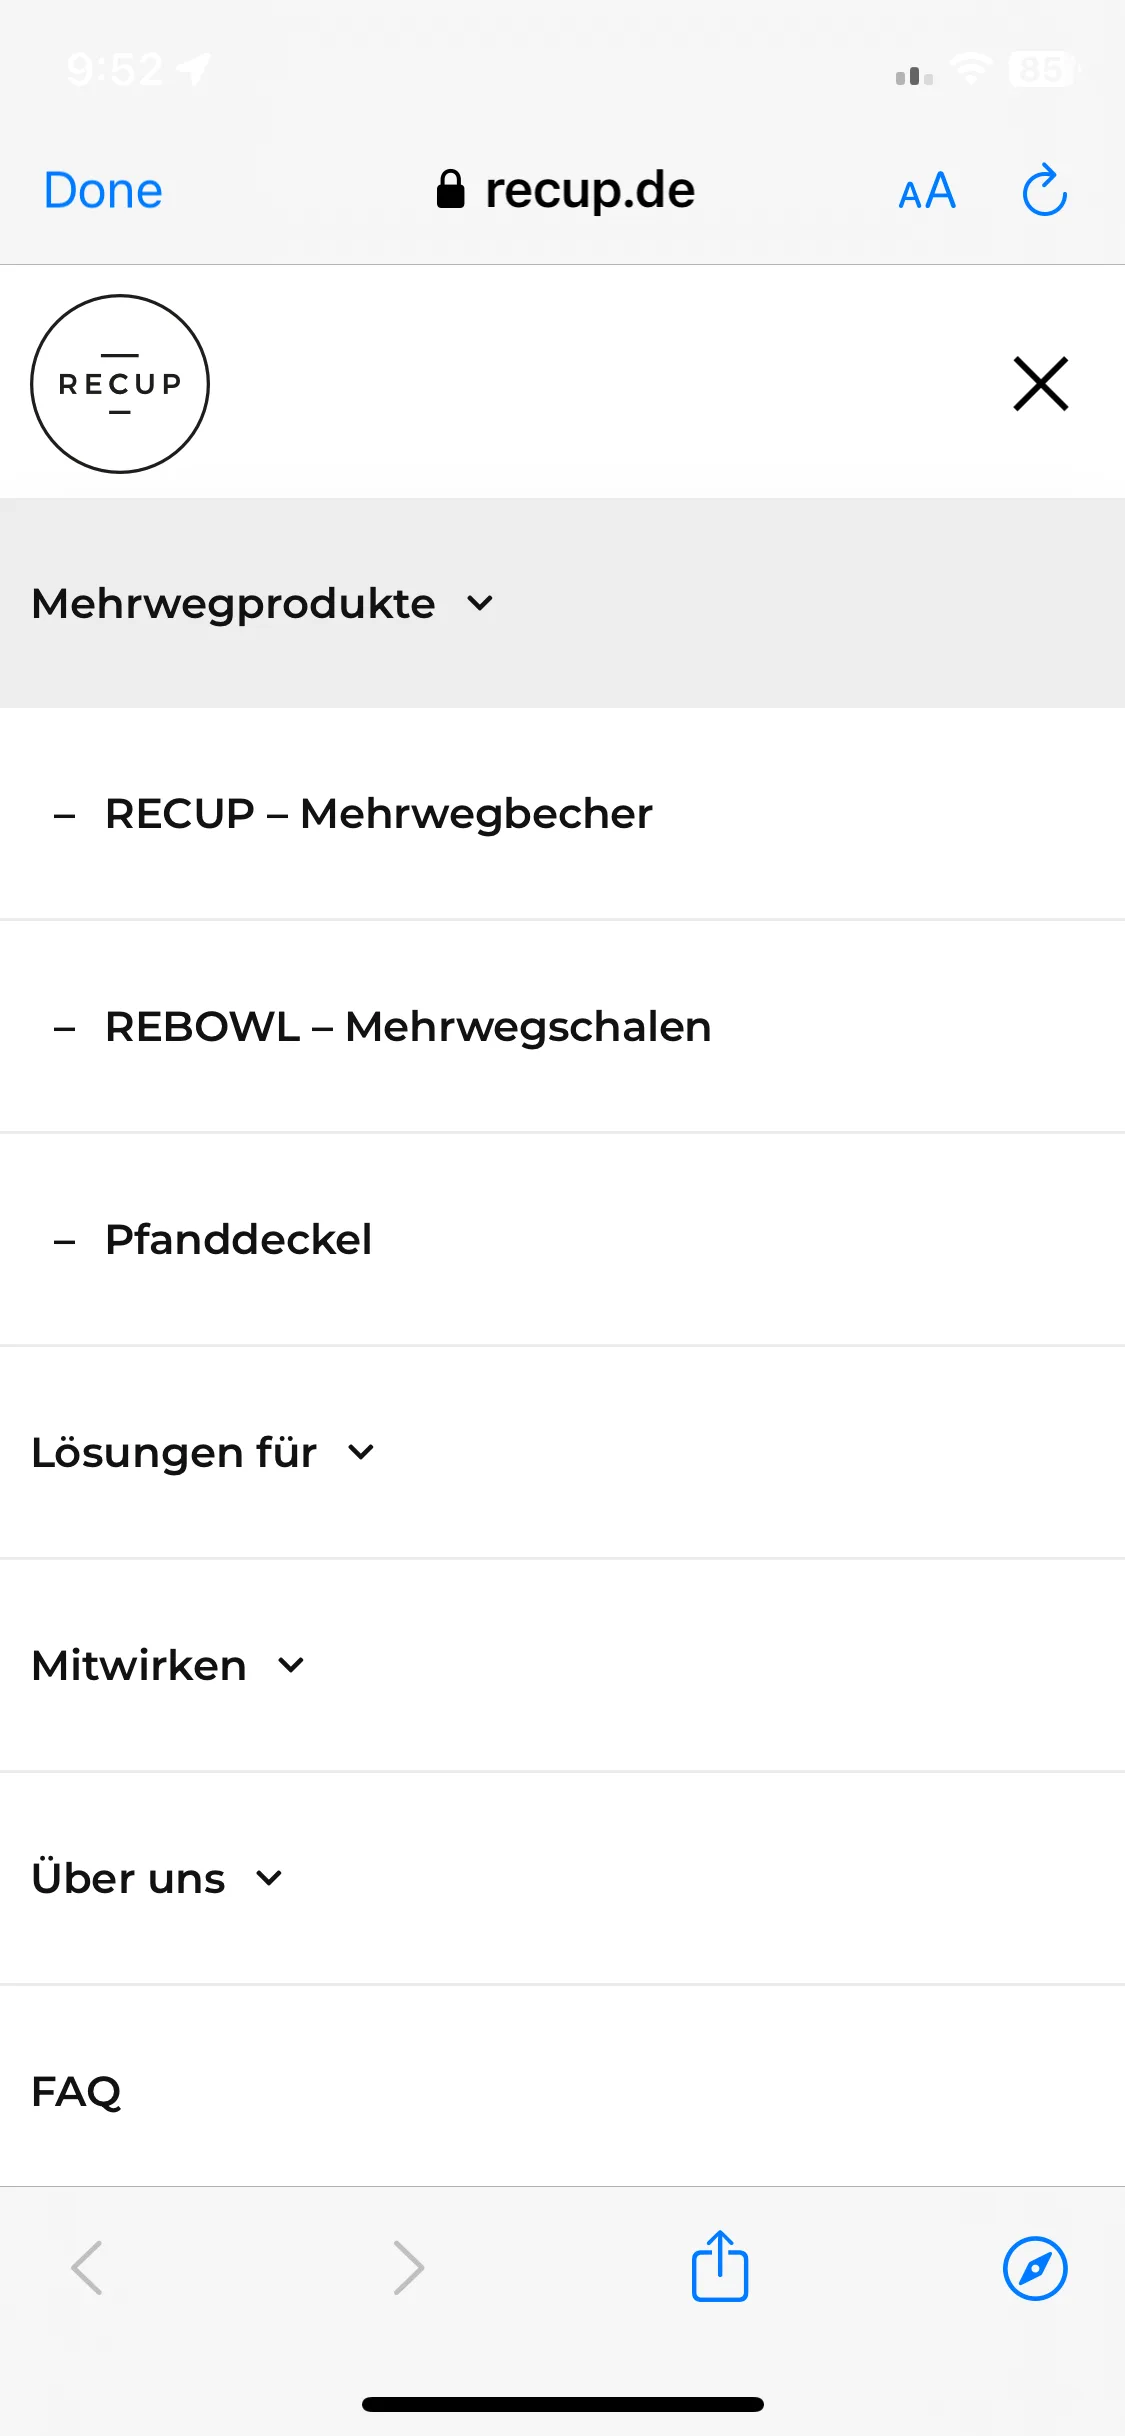The width and height of the screenshot is (1125, 2436).
Task: Go back with the left arrow icon
Action: point(87,2268)
